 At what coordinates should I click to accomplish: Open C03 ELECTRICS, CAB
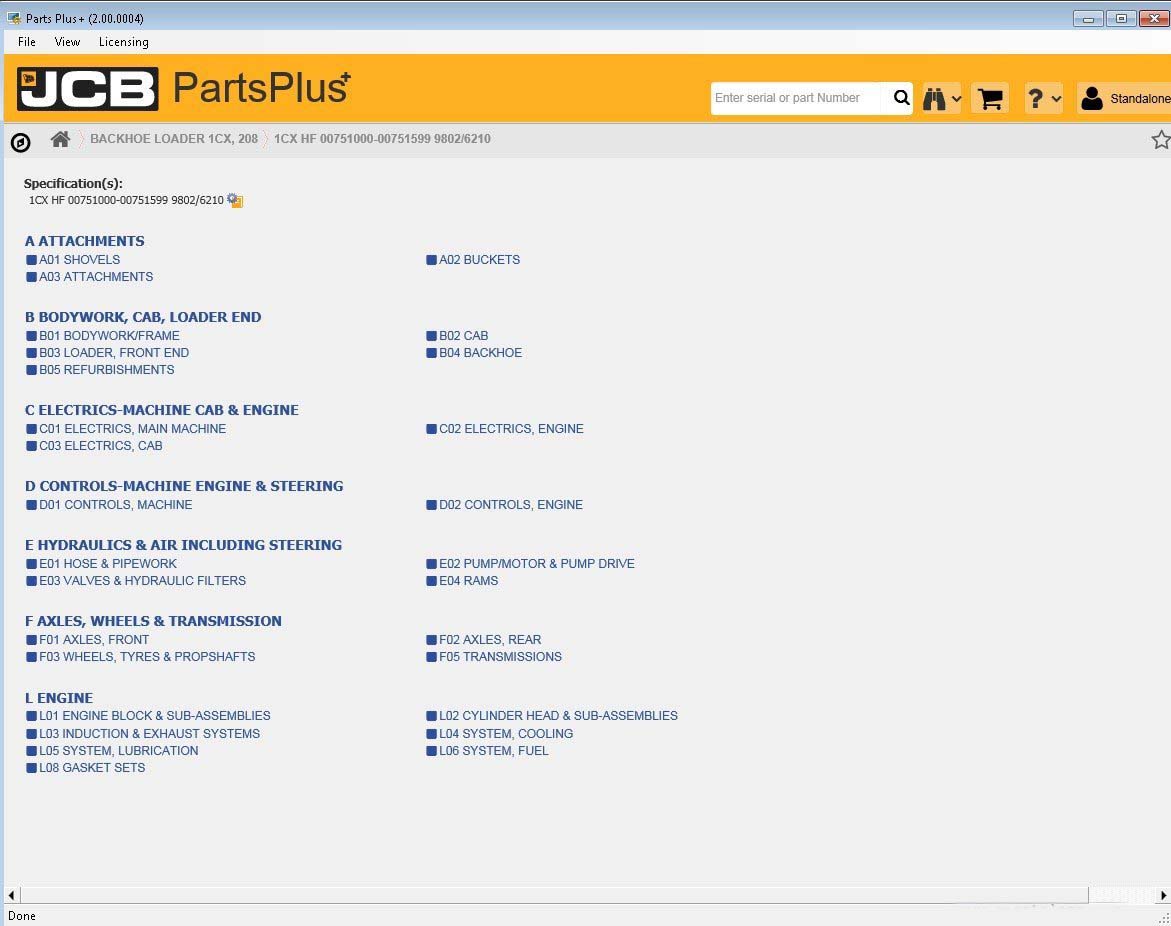tap(101, 447)
